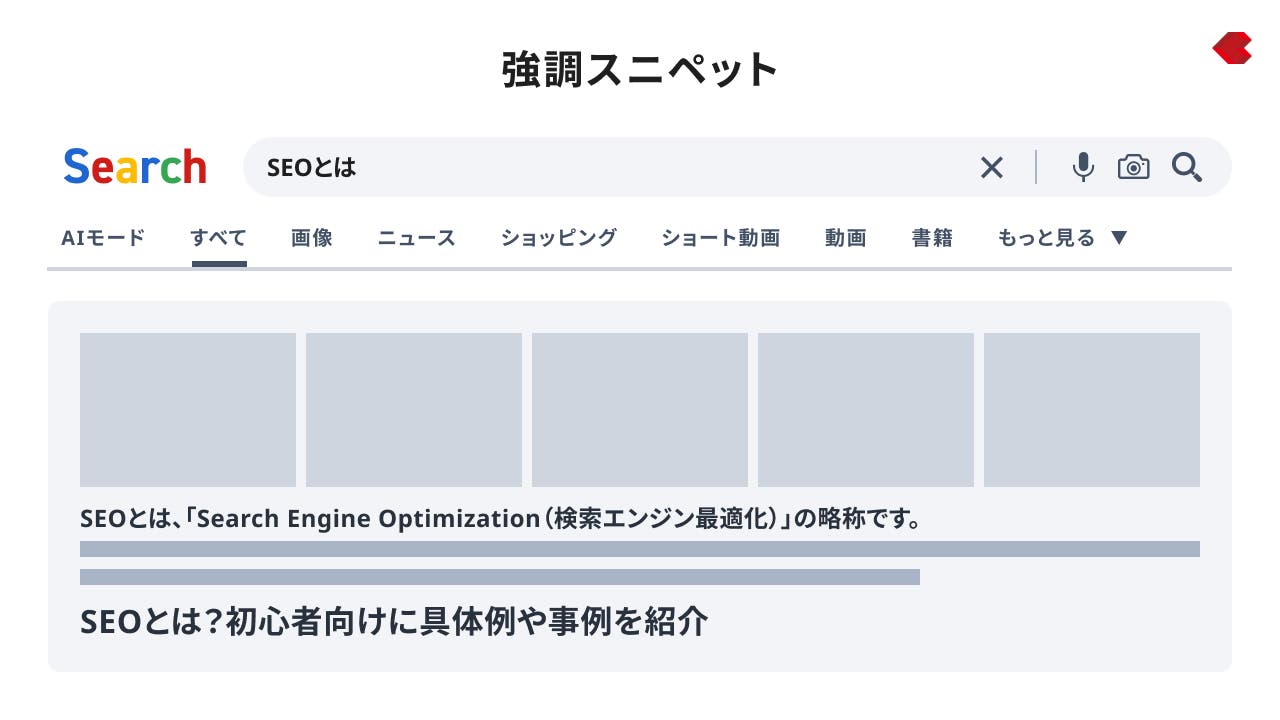The height and width of the screenshot is (720, 1280).
Task: Click the colorful Search logo
Action: coord(135,167)
